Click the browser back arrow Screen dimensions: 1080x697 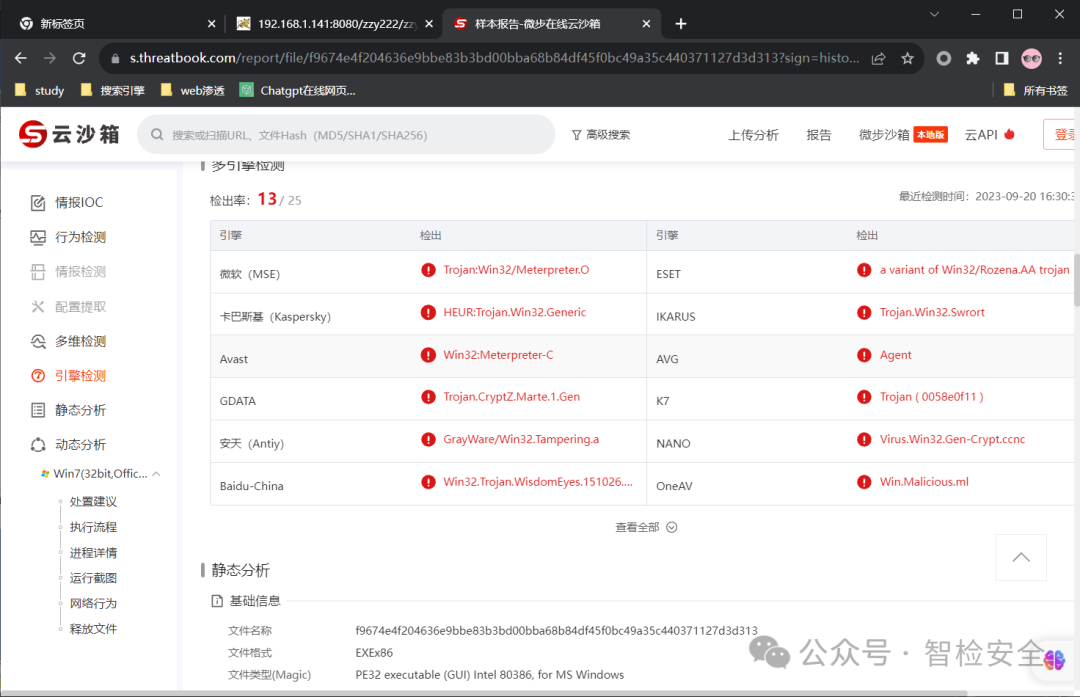click(21, 59)
